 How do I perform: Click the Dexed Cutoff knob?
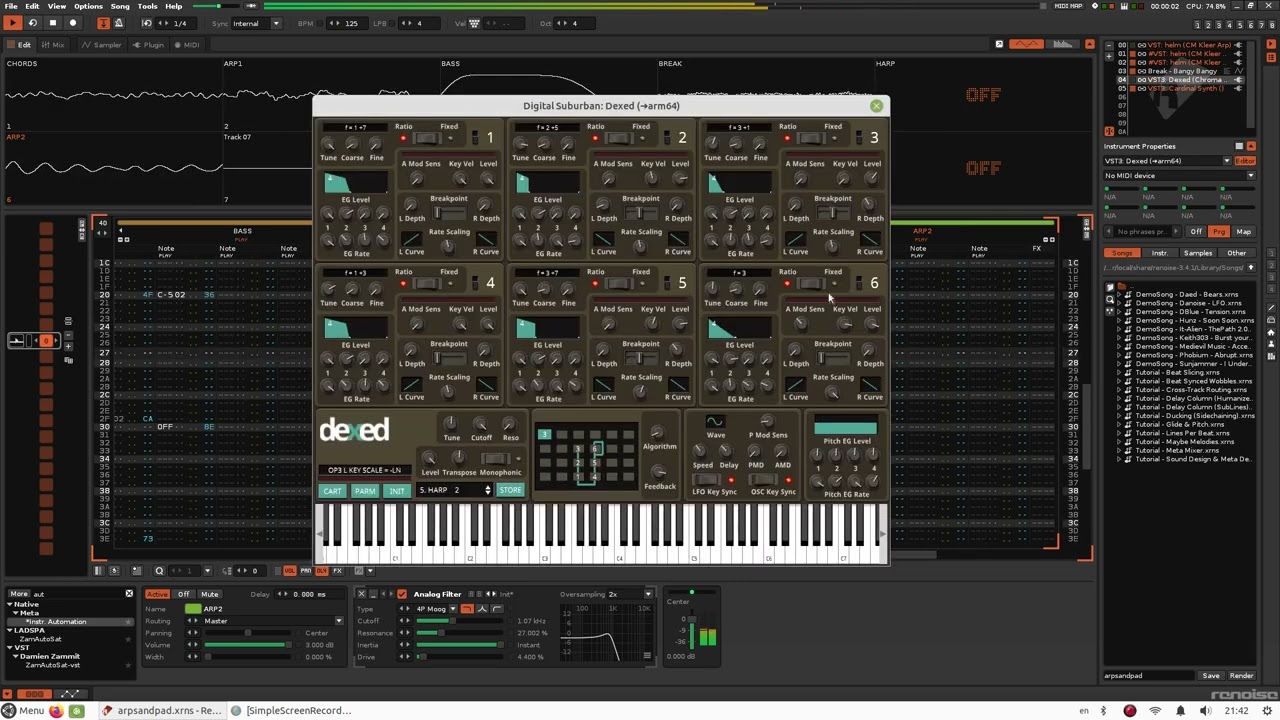tap(481, 423)
